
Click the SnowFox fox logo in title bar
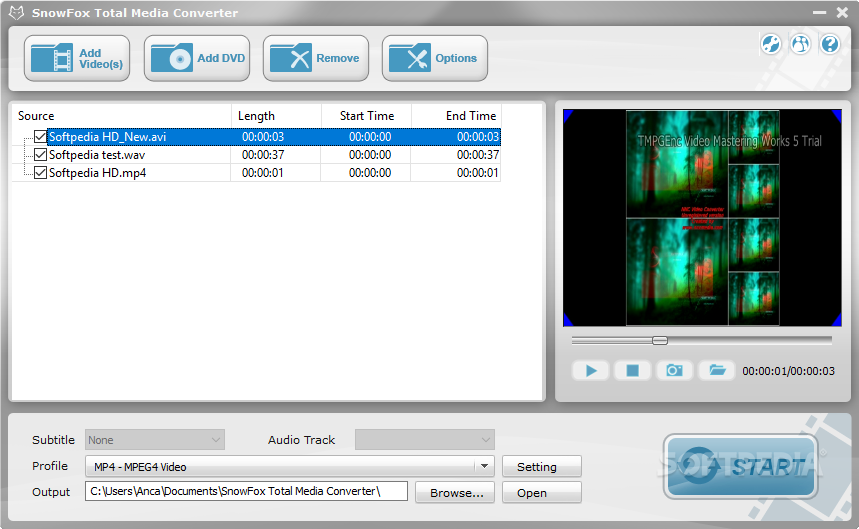[16, 13]
